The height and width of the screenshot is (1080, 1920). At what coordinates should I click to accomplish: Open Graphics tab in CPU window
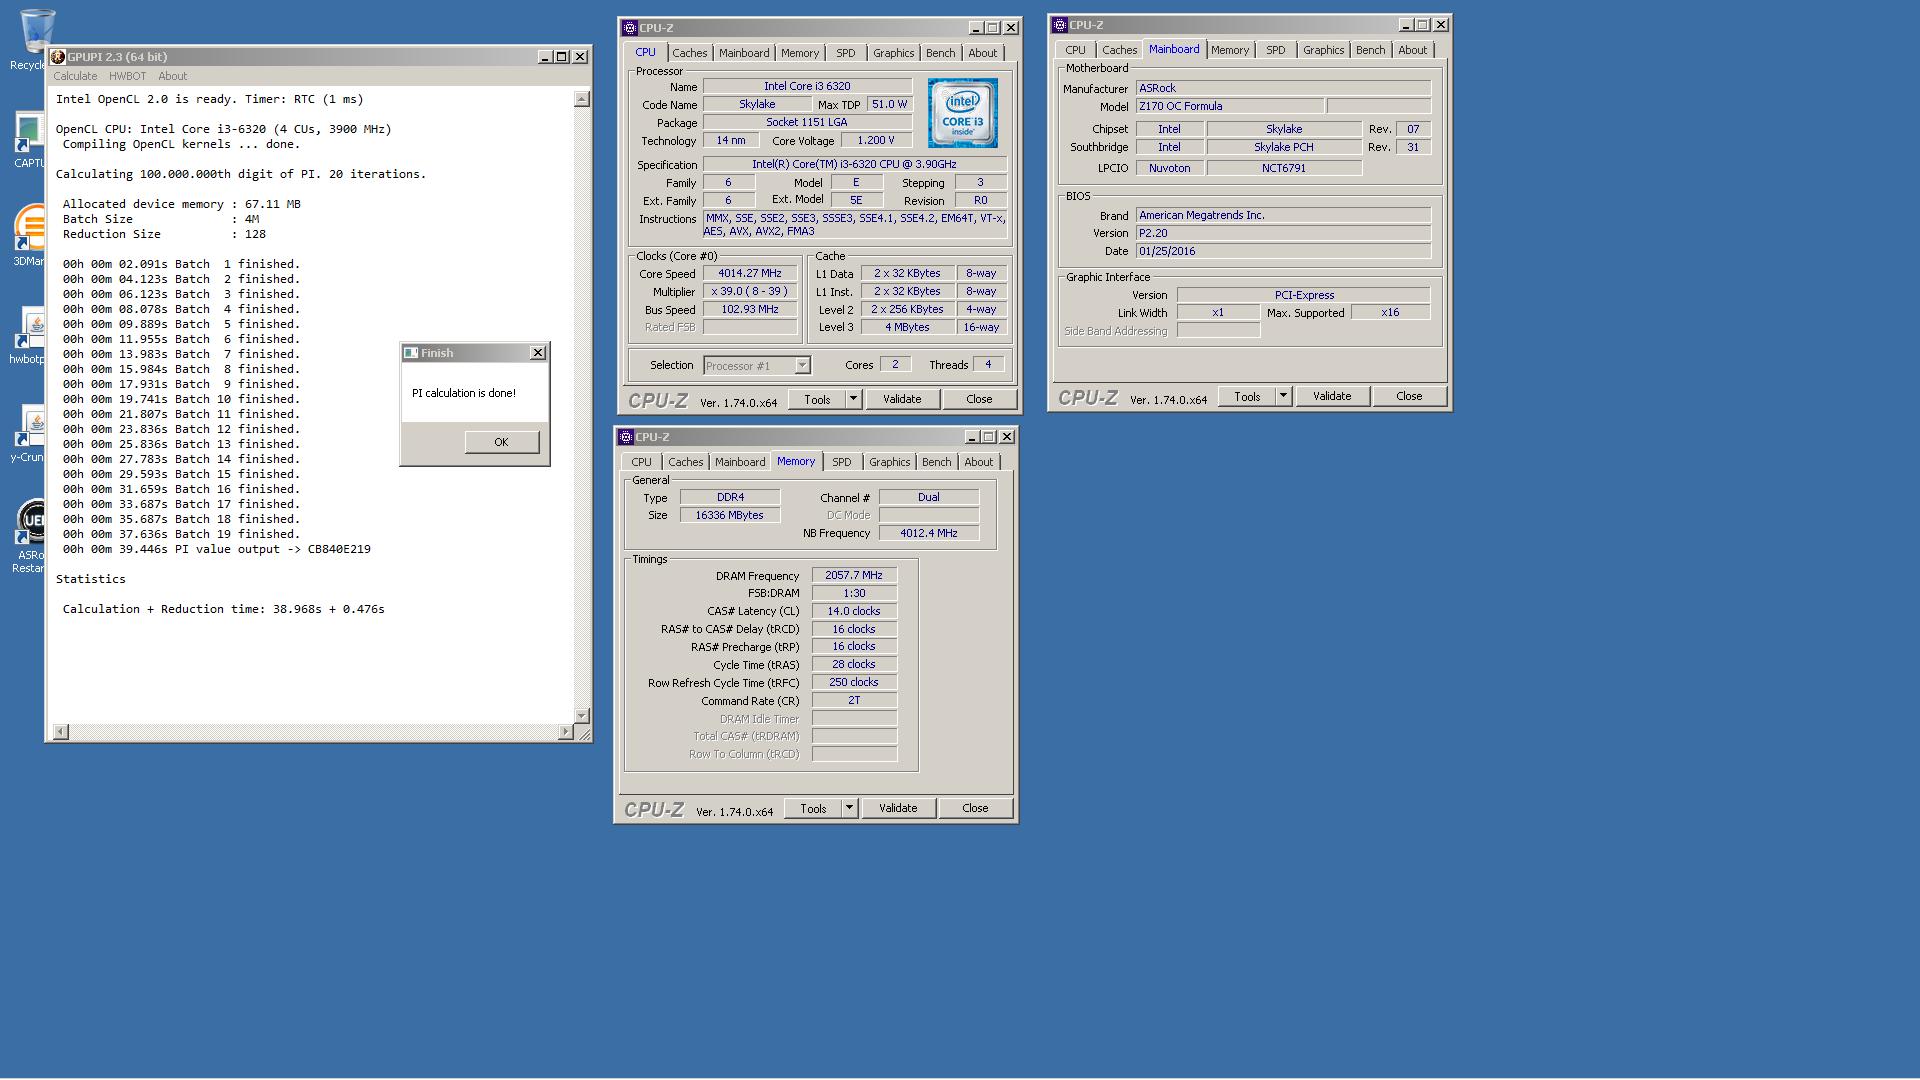[x=893, y=53]
